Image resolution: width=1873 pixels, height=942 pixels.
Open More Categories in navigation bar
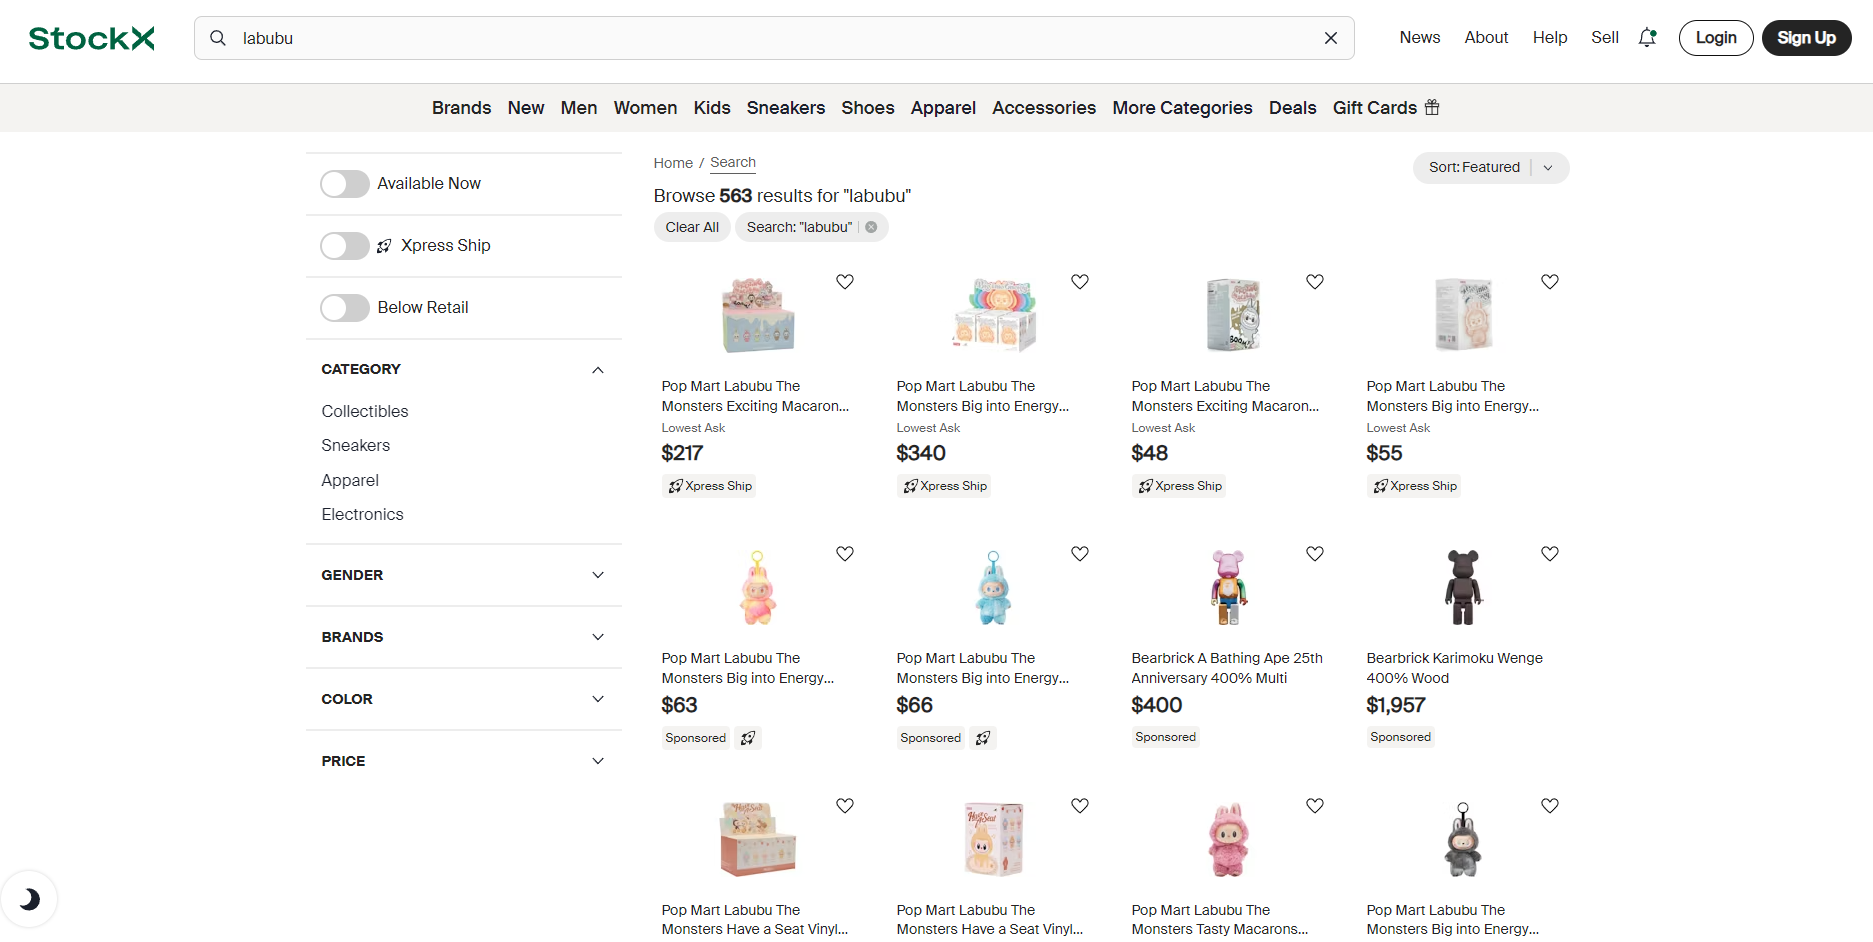1182,108
